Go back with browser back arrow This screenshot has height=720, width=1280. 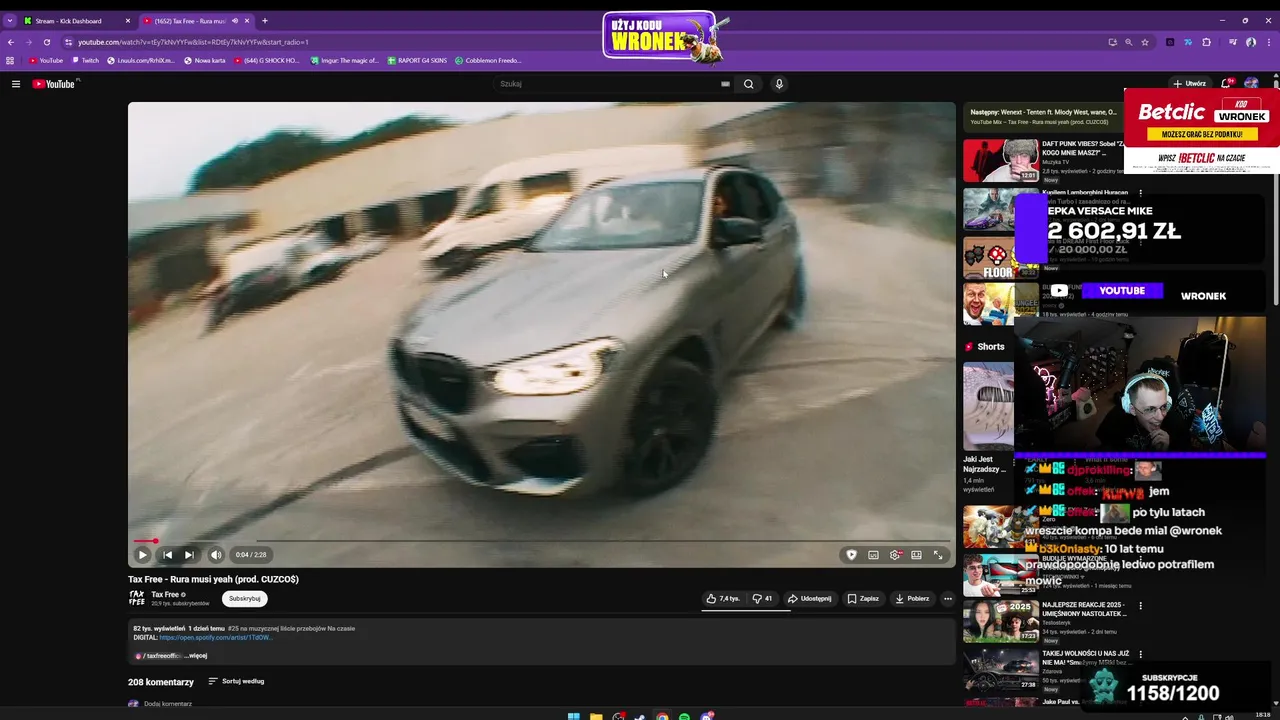(10, 42)
